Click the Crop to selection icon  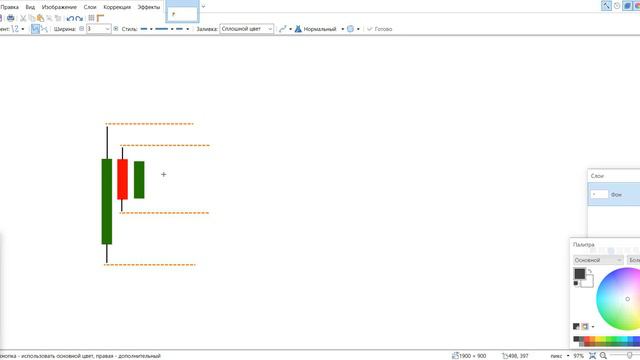pyautogui.click(x=49, y=18)
